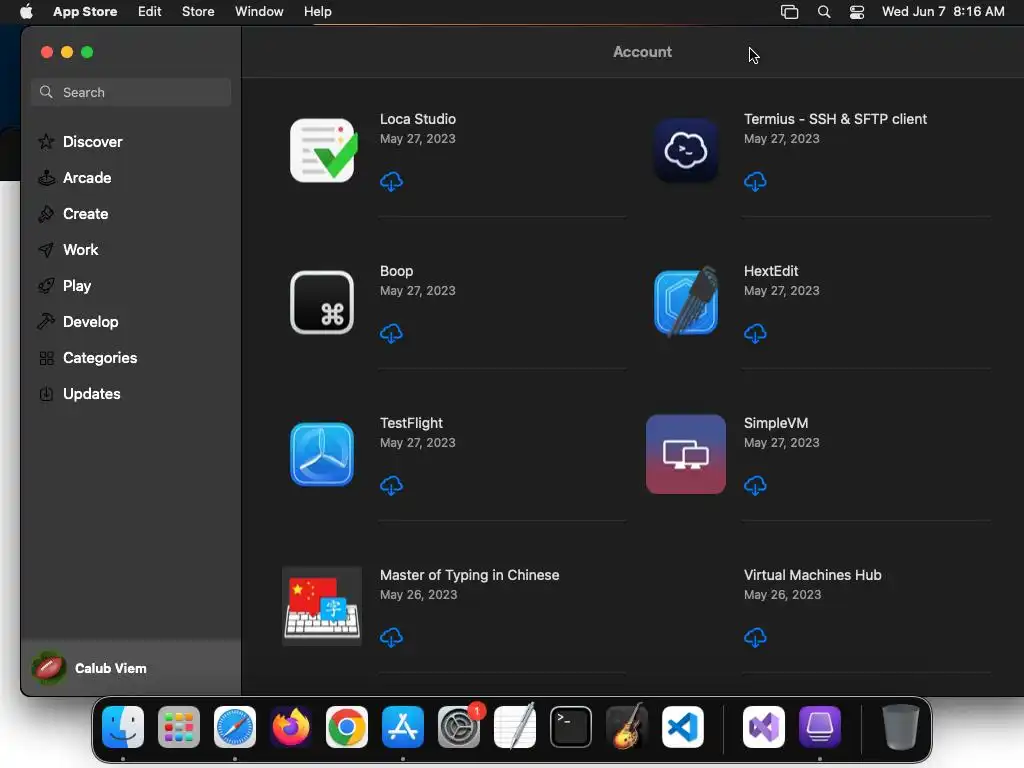Open Visual Studio Code from the Dock

[x=683, y=727]
